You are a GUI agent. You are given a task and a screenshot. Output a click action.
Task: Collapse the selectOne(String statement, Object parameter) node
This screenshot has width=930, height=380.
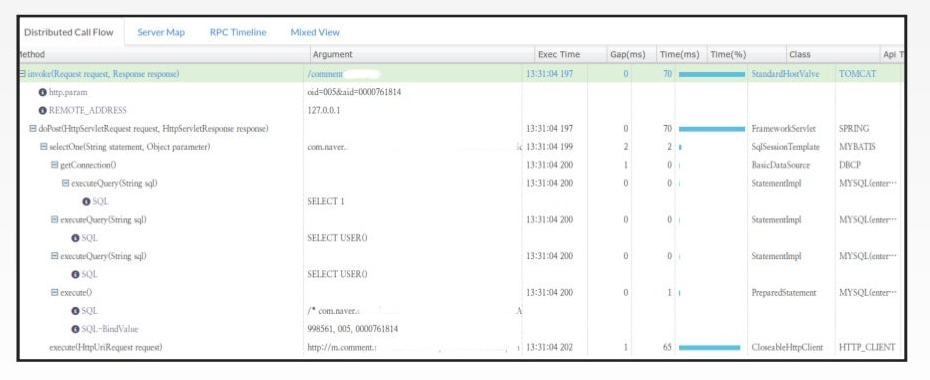[x=44, y=147]
